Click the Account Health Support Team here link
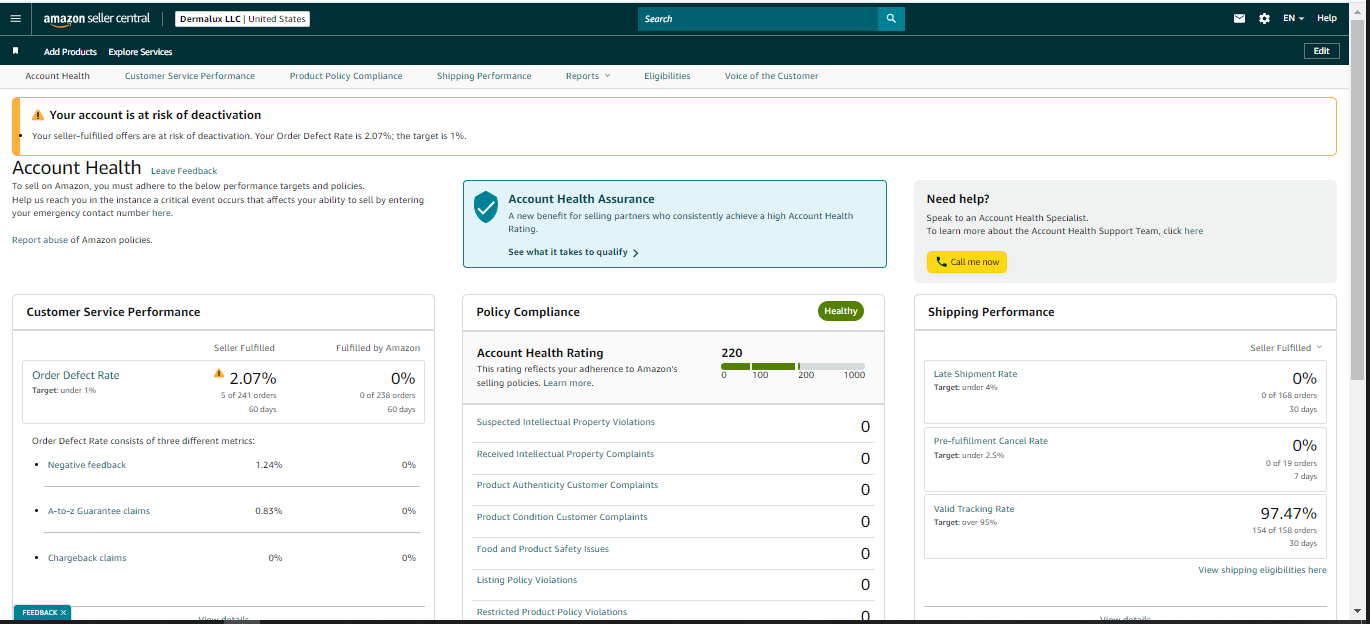Screen dimensions: 1370x624 coord(1194,231)
